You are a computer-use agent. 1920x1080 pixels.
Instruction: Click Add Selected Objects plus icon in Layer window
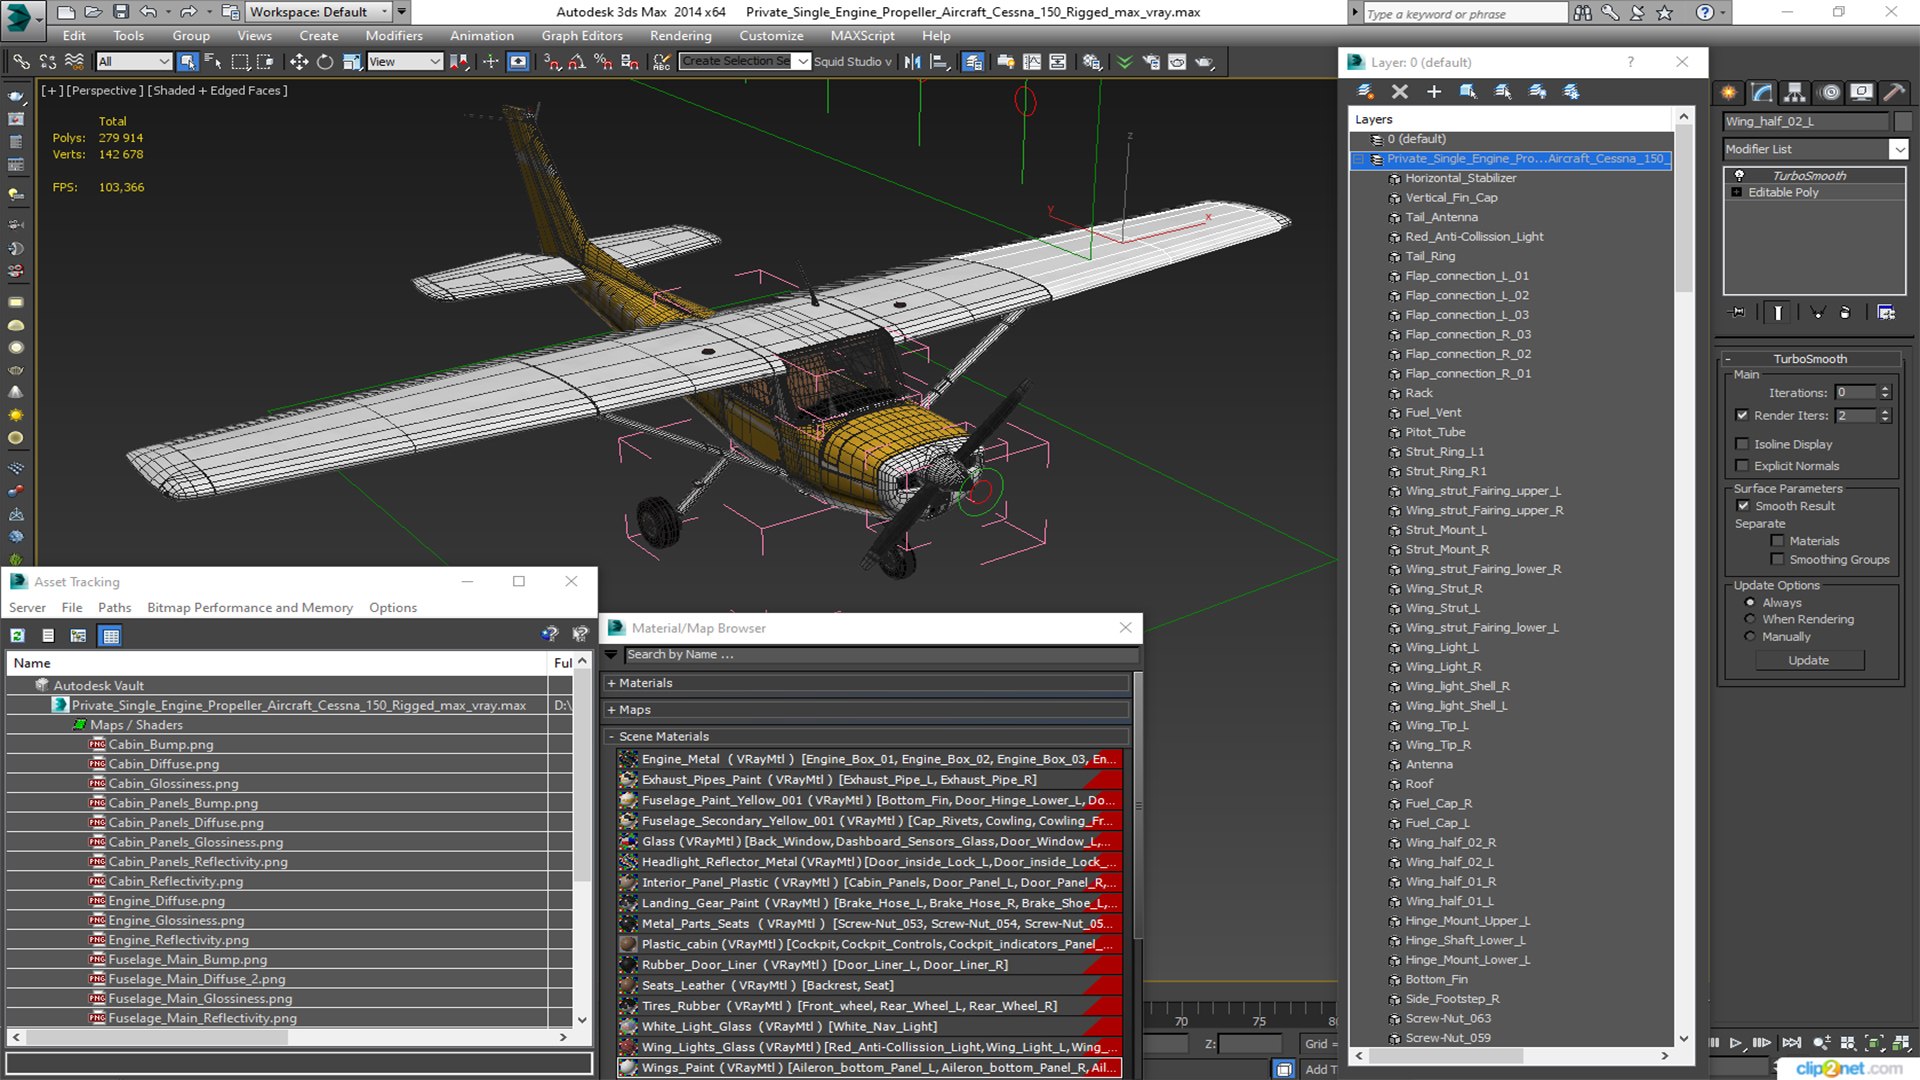click(1434, 92)
